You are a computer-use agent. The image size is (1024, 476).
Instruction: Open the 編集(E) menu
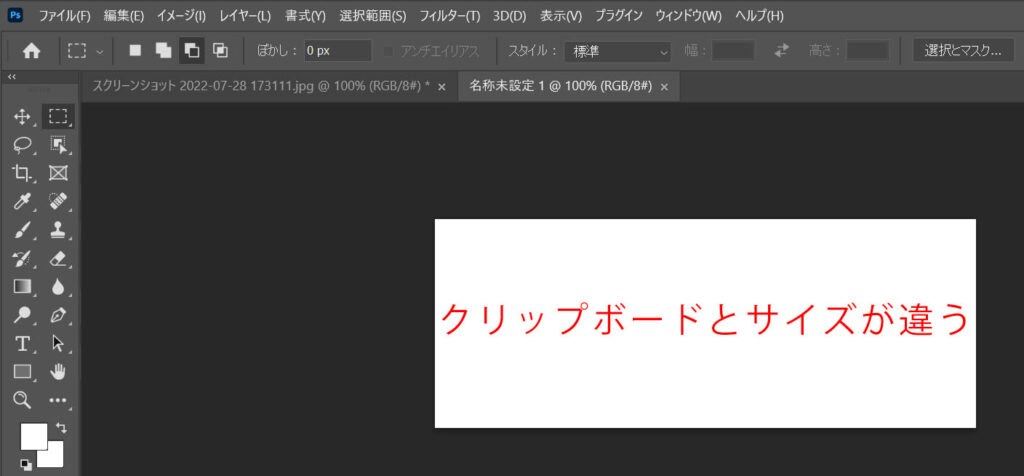click(123, 16)
